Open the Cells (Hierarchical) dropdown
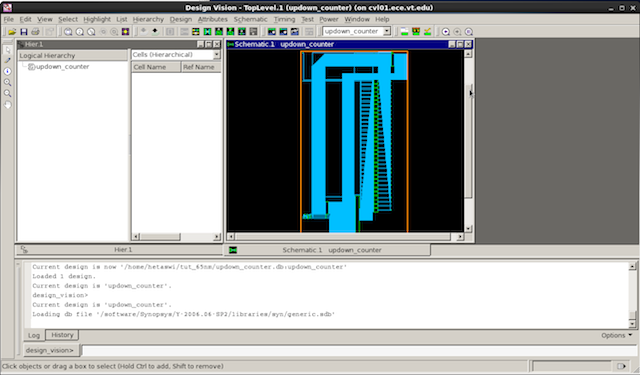Screen dimensions: 640x375 coord(176,54)
